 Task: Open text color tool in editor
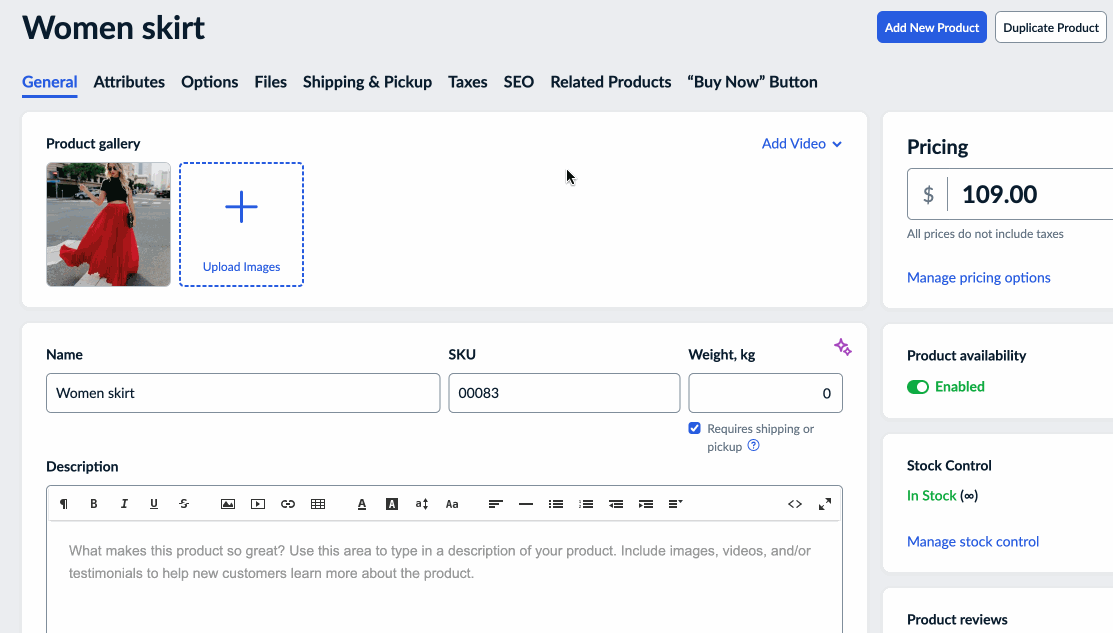(362, 504)
